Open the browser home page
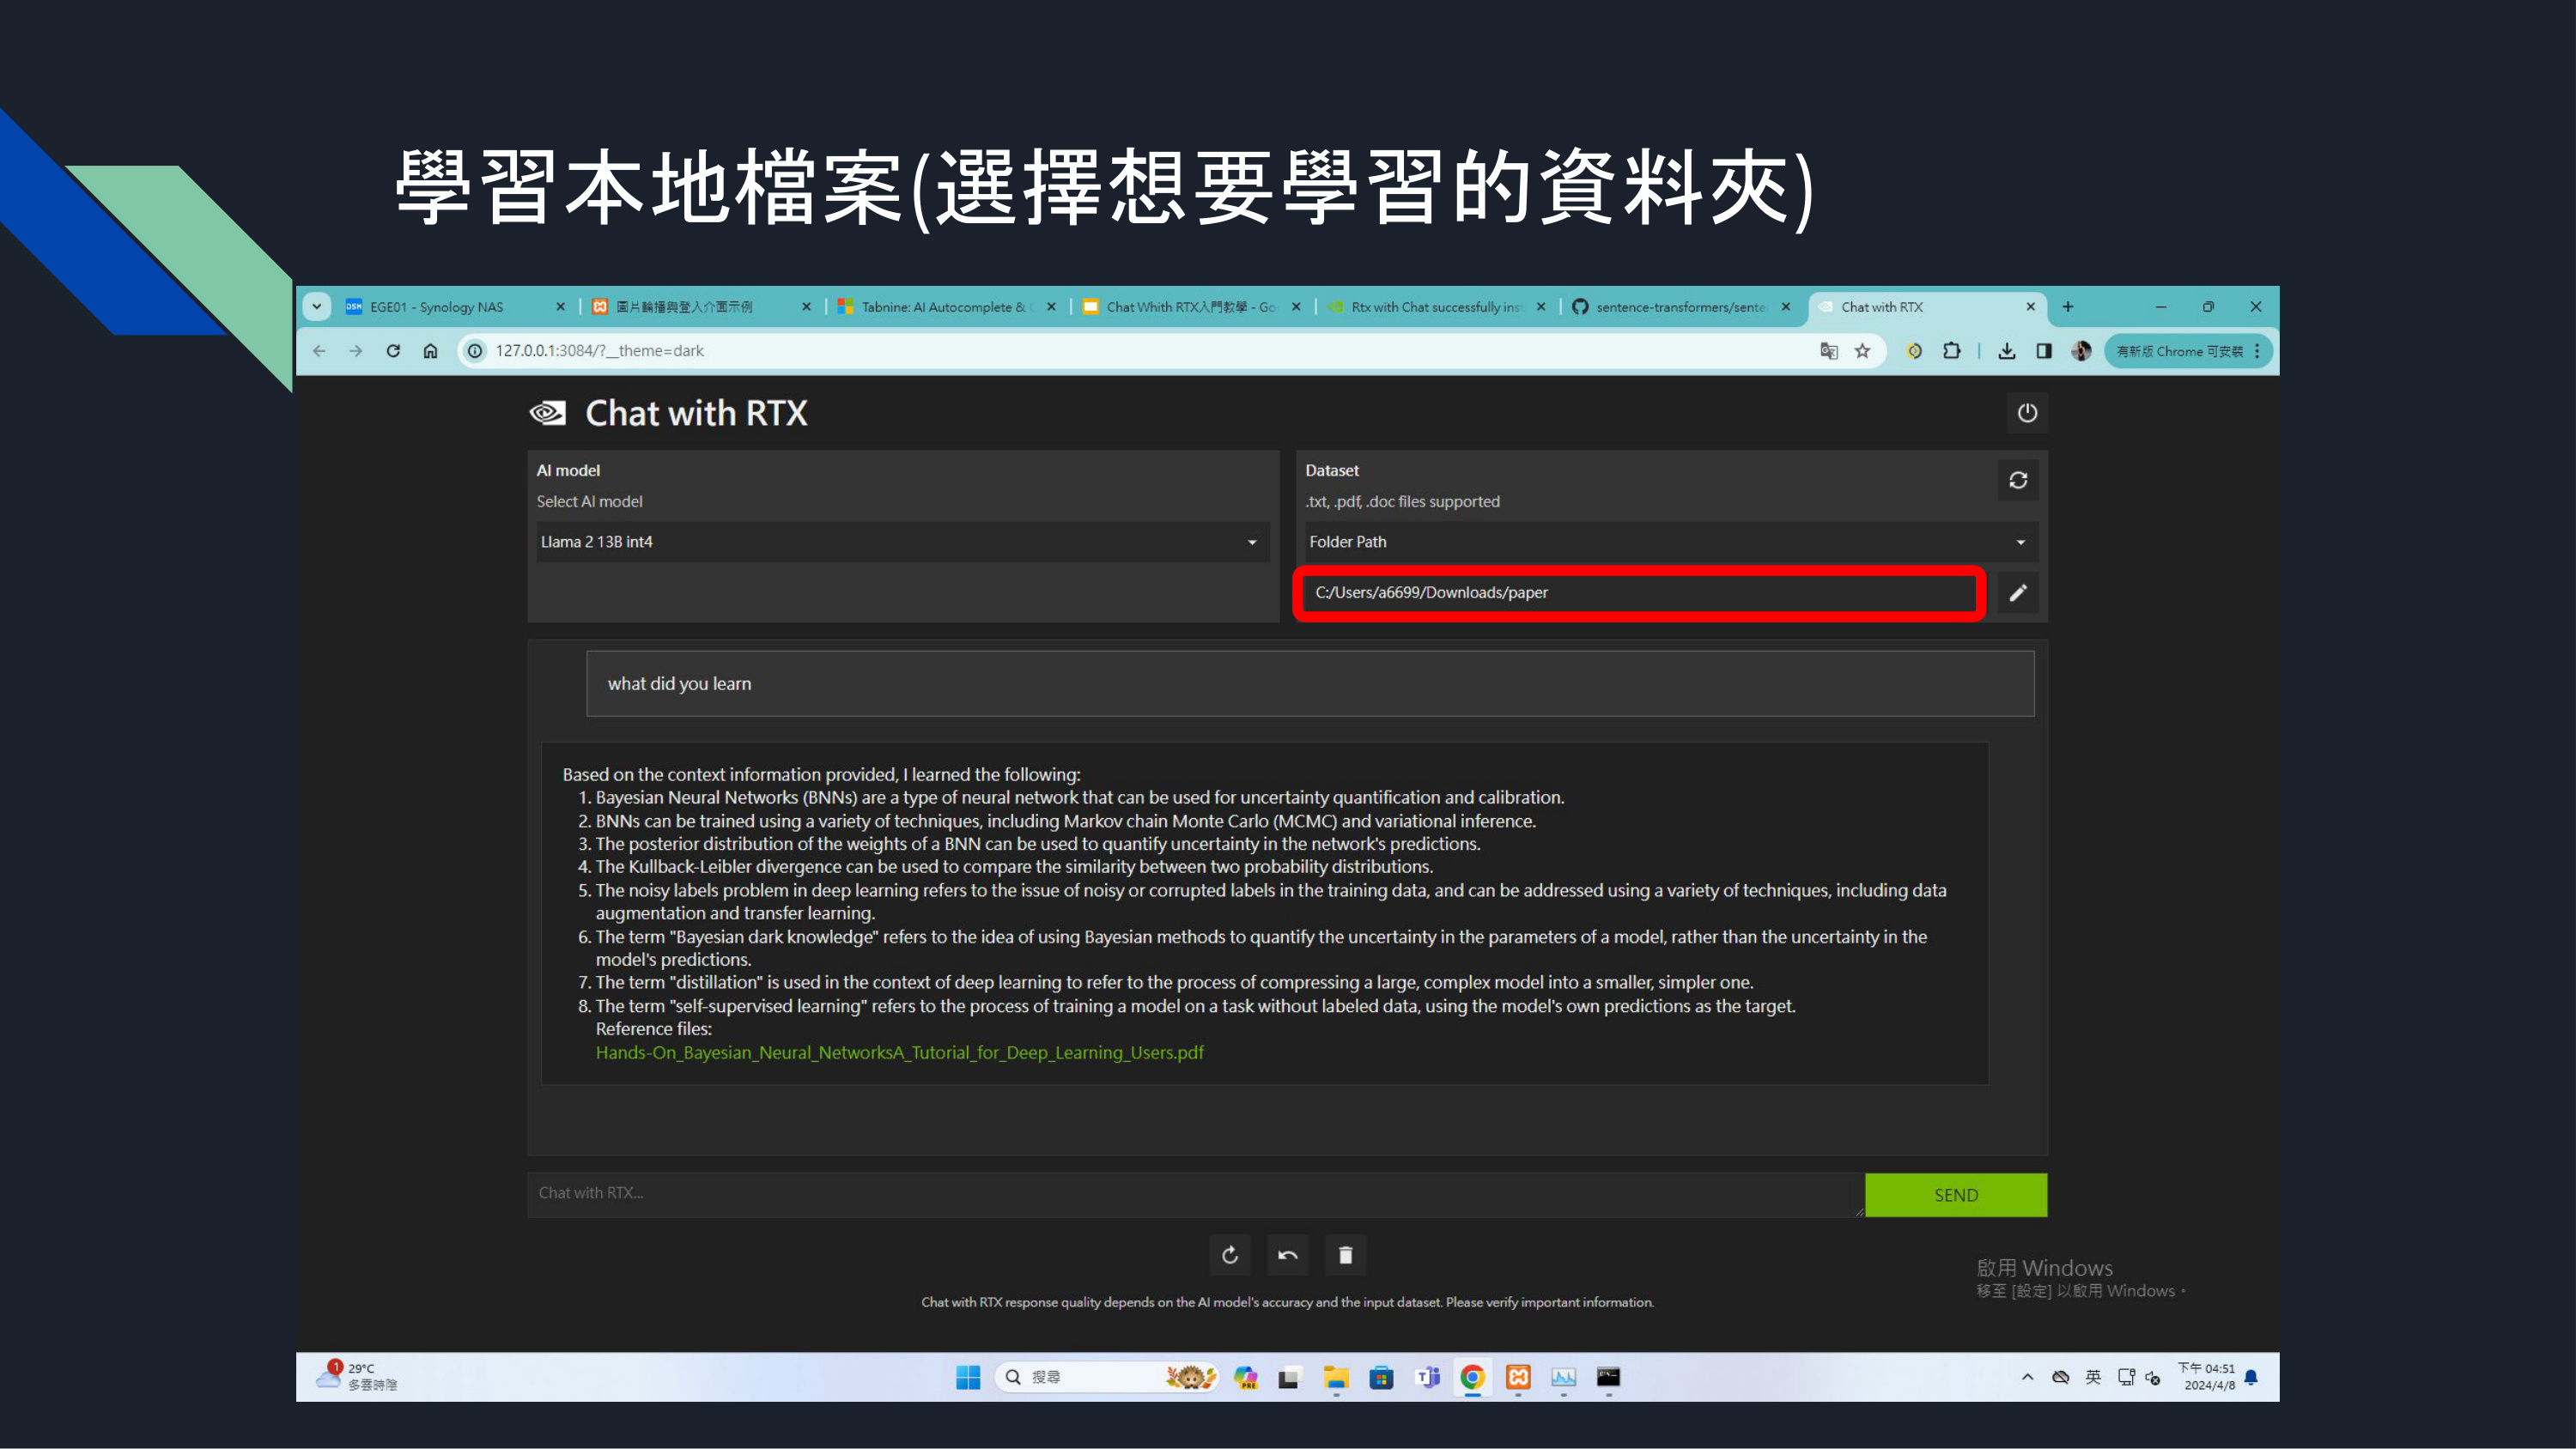The height and width of the screenshot is (1449, 2576). [430, 351]
